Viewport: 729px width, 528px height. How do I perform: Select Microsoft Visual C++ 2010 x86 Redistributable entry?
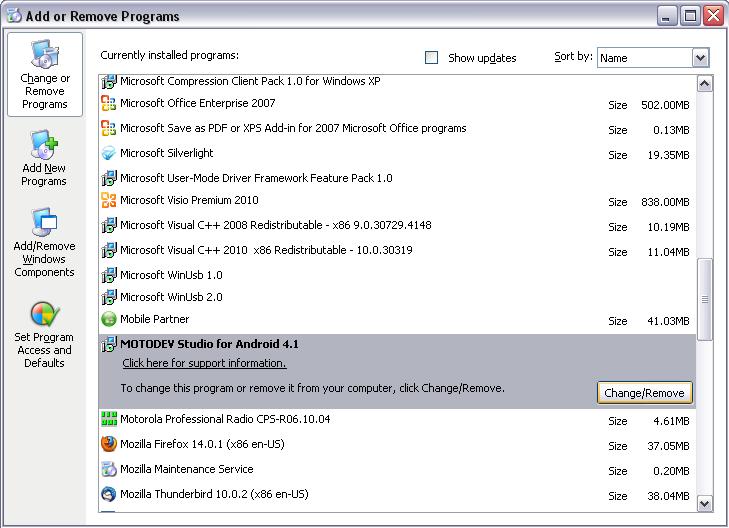(x=398, y=251)
